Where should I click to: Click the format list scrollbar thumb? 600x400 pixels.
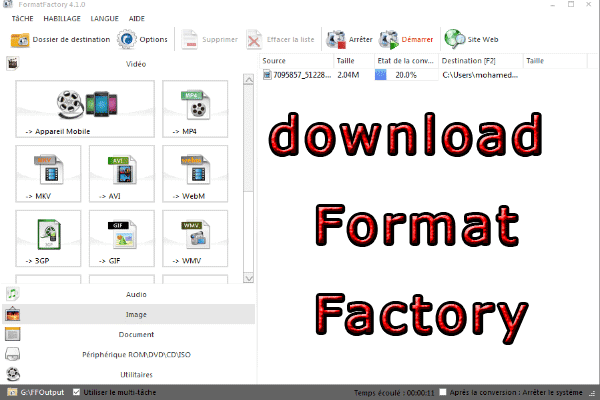(249, 139)
